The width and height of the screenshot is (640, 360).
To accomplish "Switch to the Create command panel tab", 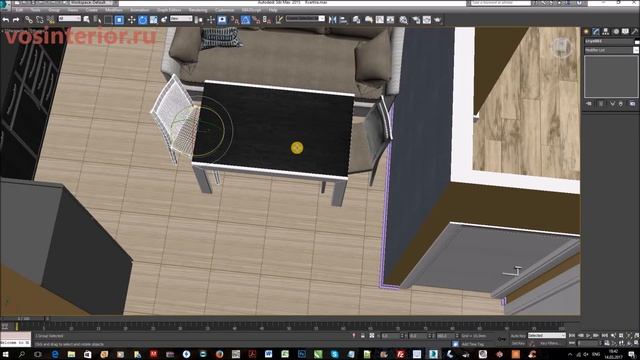I will pos(587,31).
